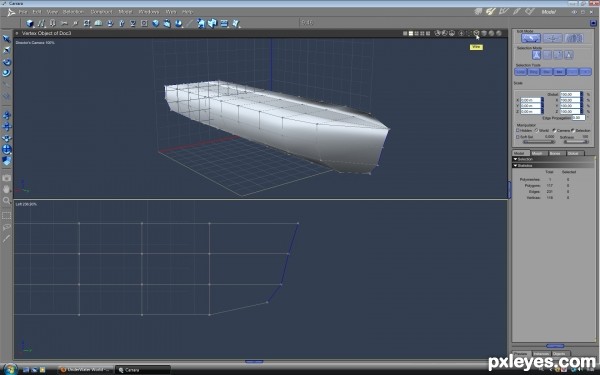This screenshot has height=375, width=600.
Task: Click the third Edit Mode button
Action: 574,38
